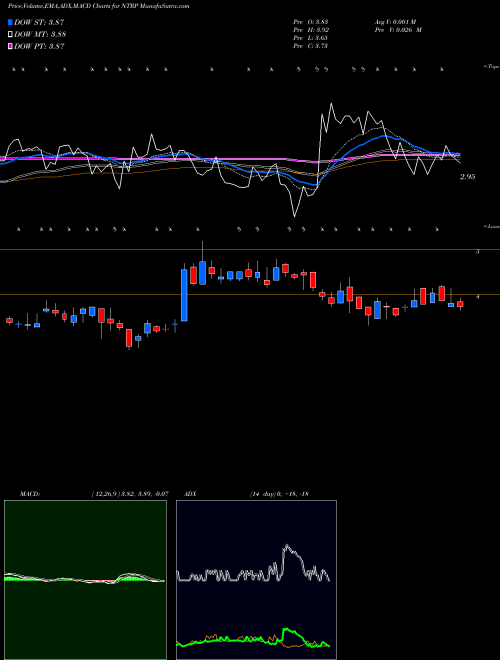500x660 pixels.
Task: Click the MACD (12,26,9) parameter values
Action: [x=130, y=494]
